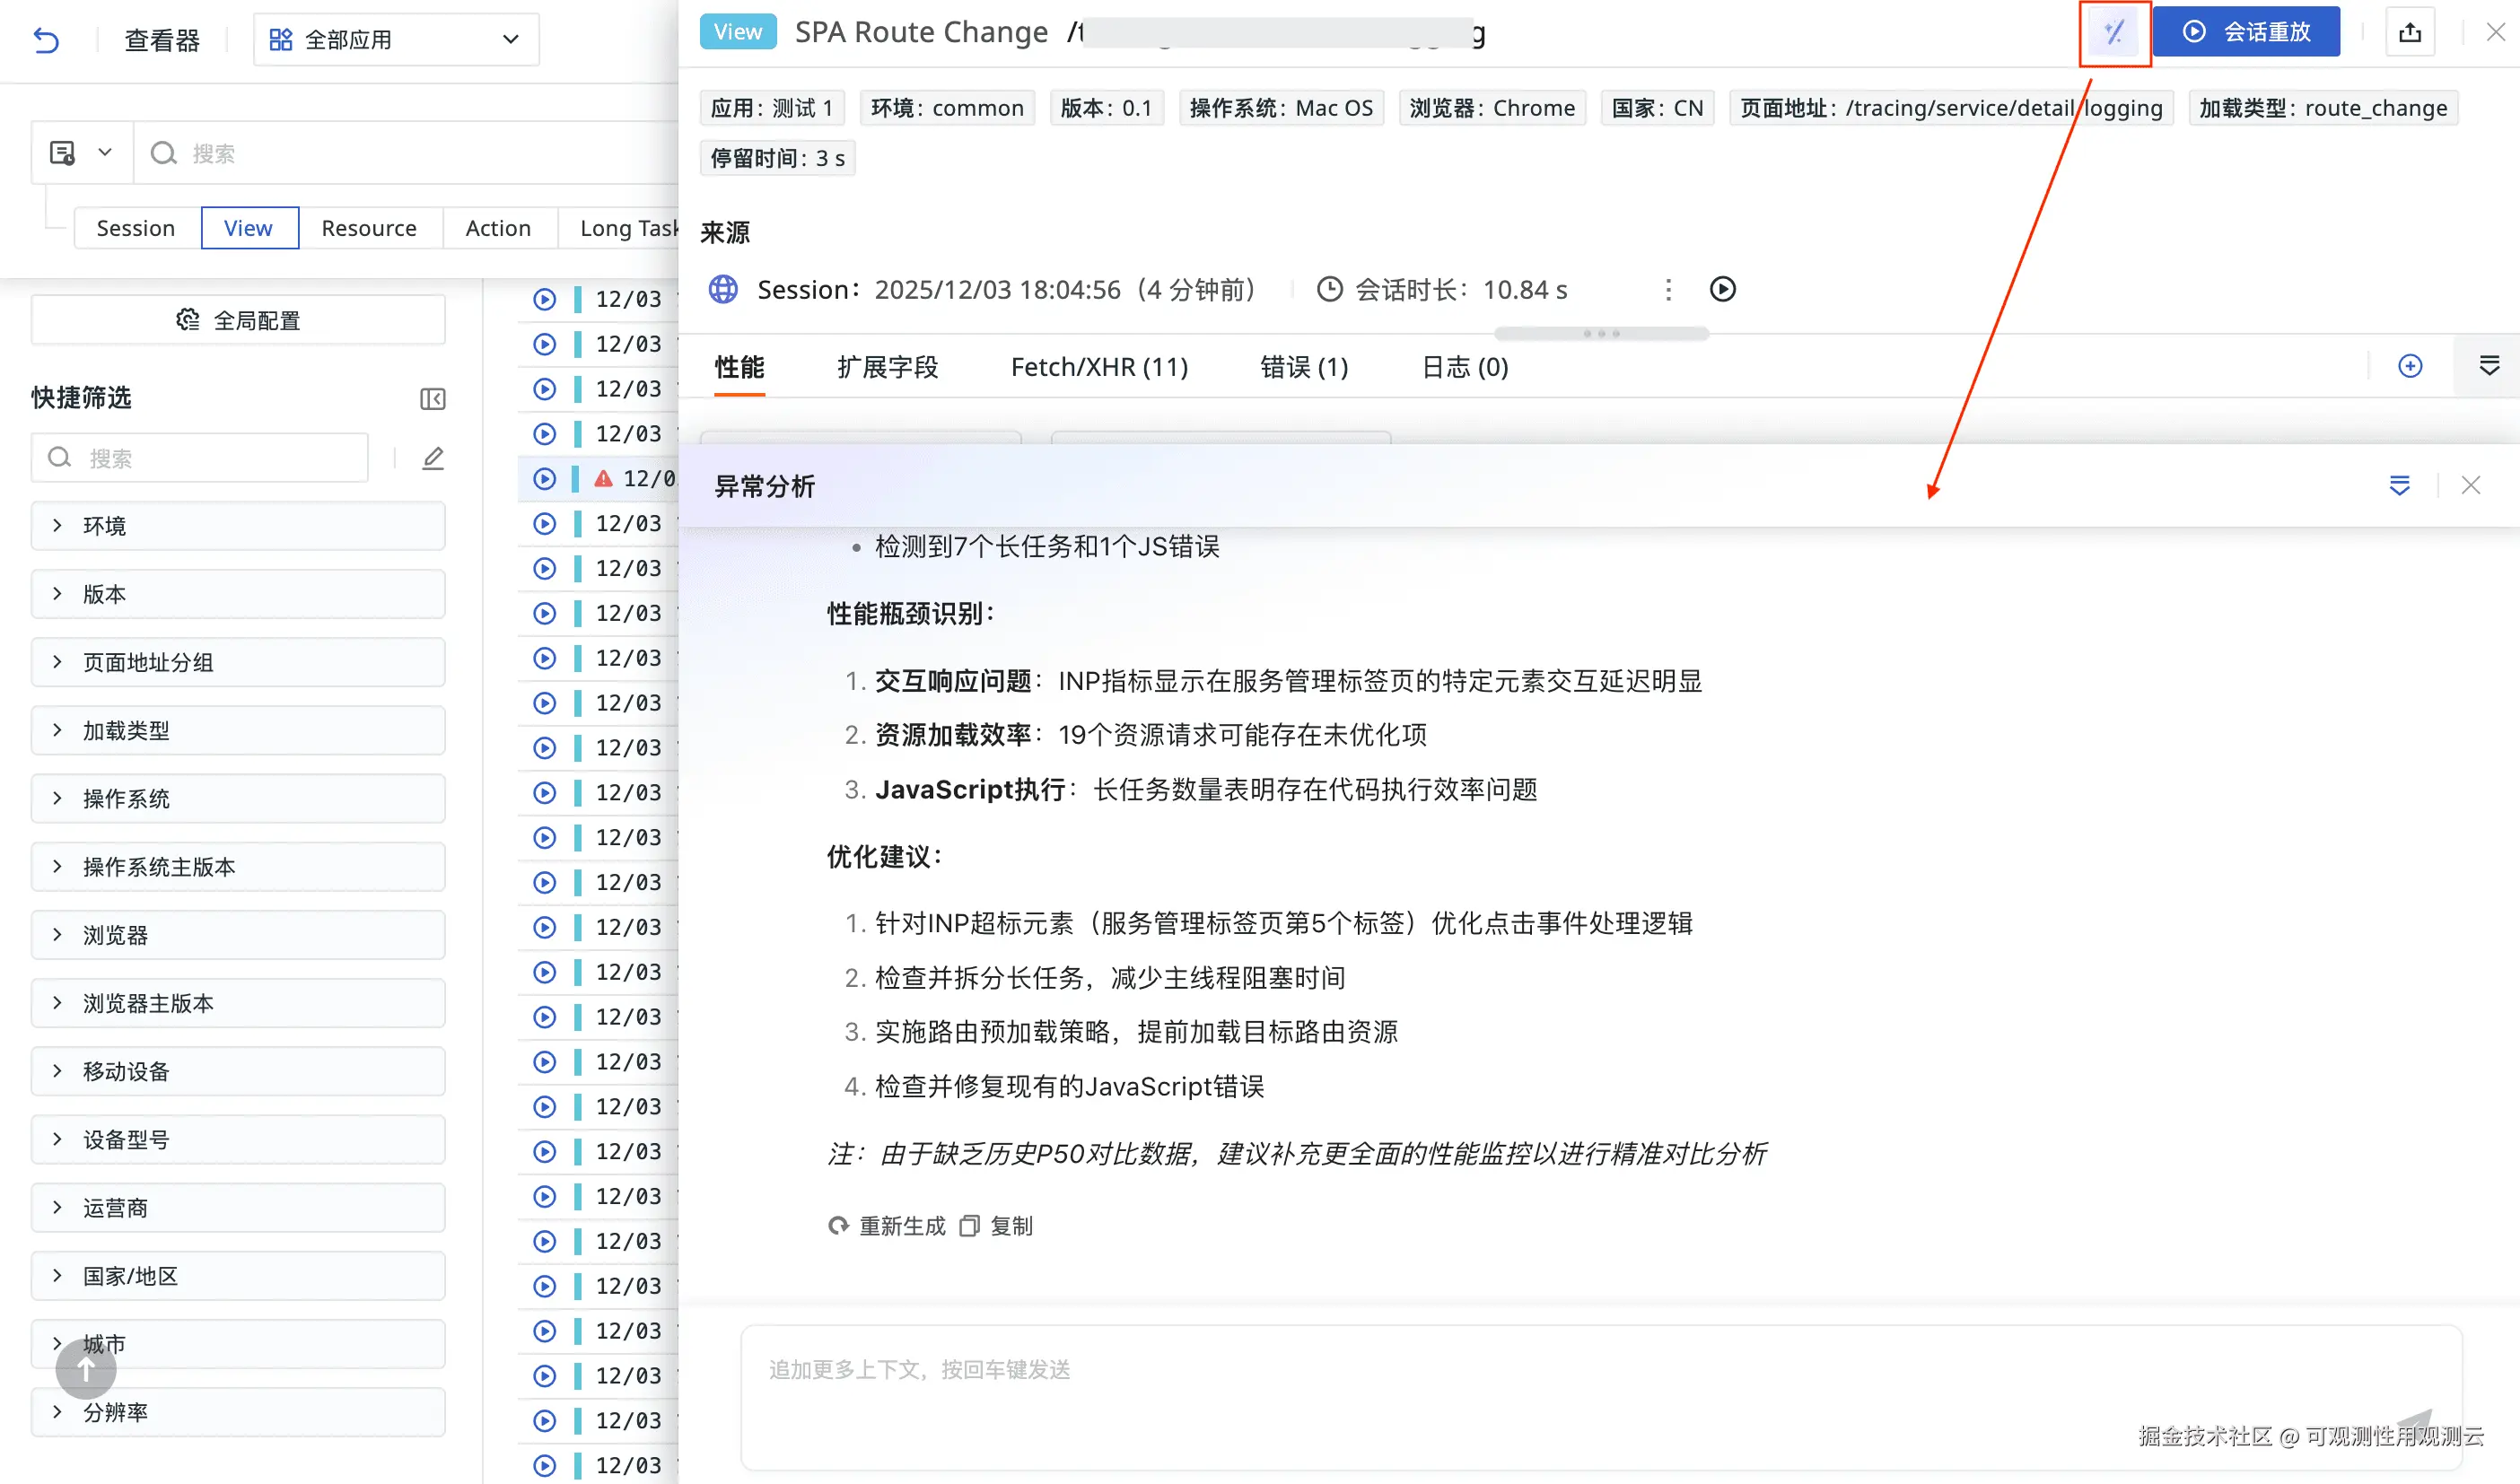Collapse the quick filter panel icon
The image size is (2520, 1484).
[x=432, y=398]
